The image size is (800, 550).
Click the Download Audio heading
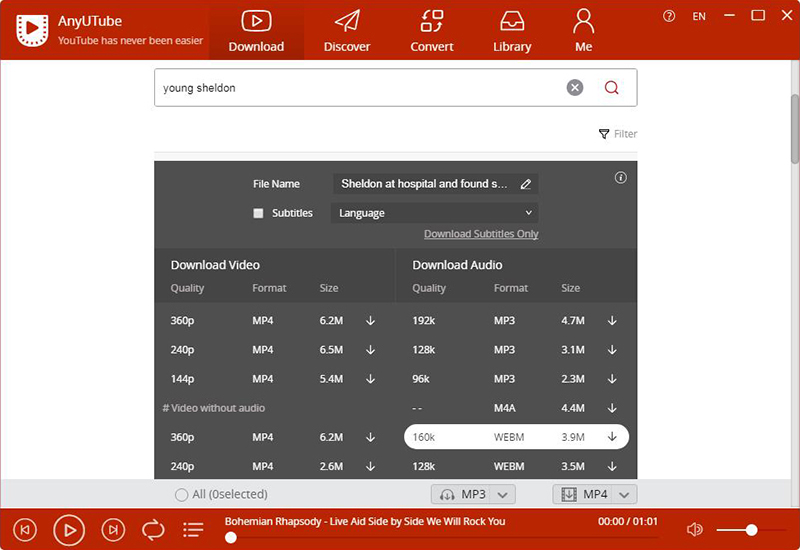(457, 265)
